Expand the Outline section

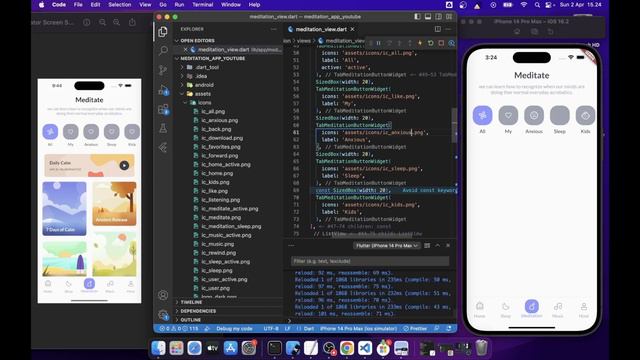tap(191, 320)
